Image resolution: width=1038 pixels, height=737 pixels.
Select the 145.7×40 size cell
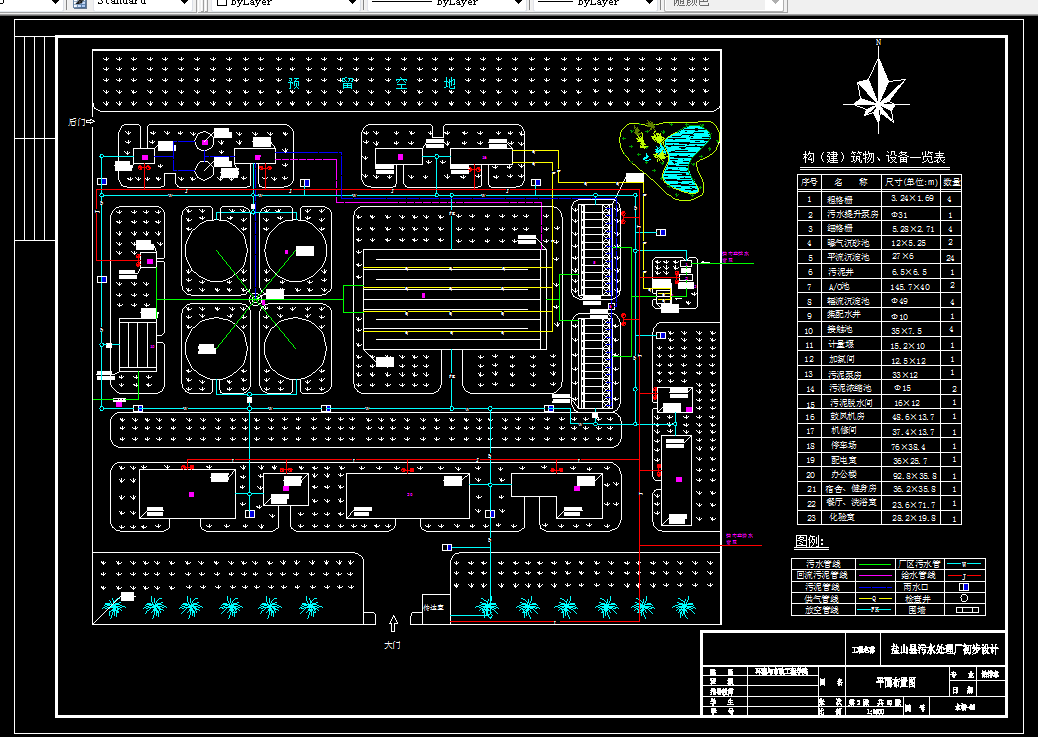(912, 286)
